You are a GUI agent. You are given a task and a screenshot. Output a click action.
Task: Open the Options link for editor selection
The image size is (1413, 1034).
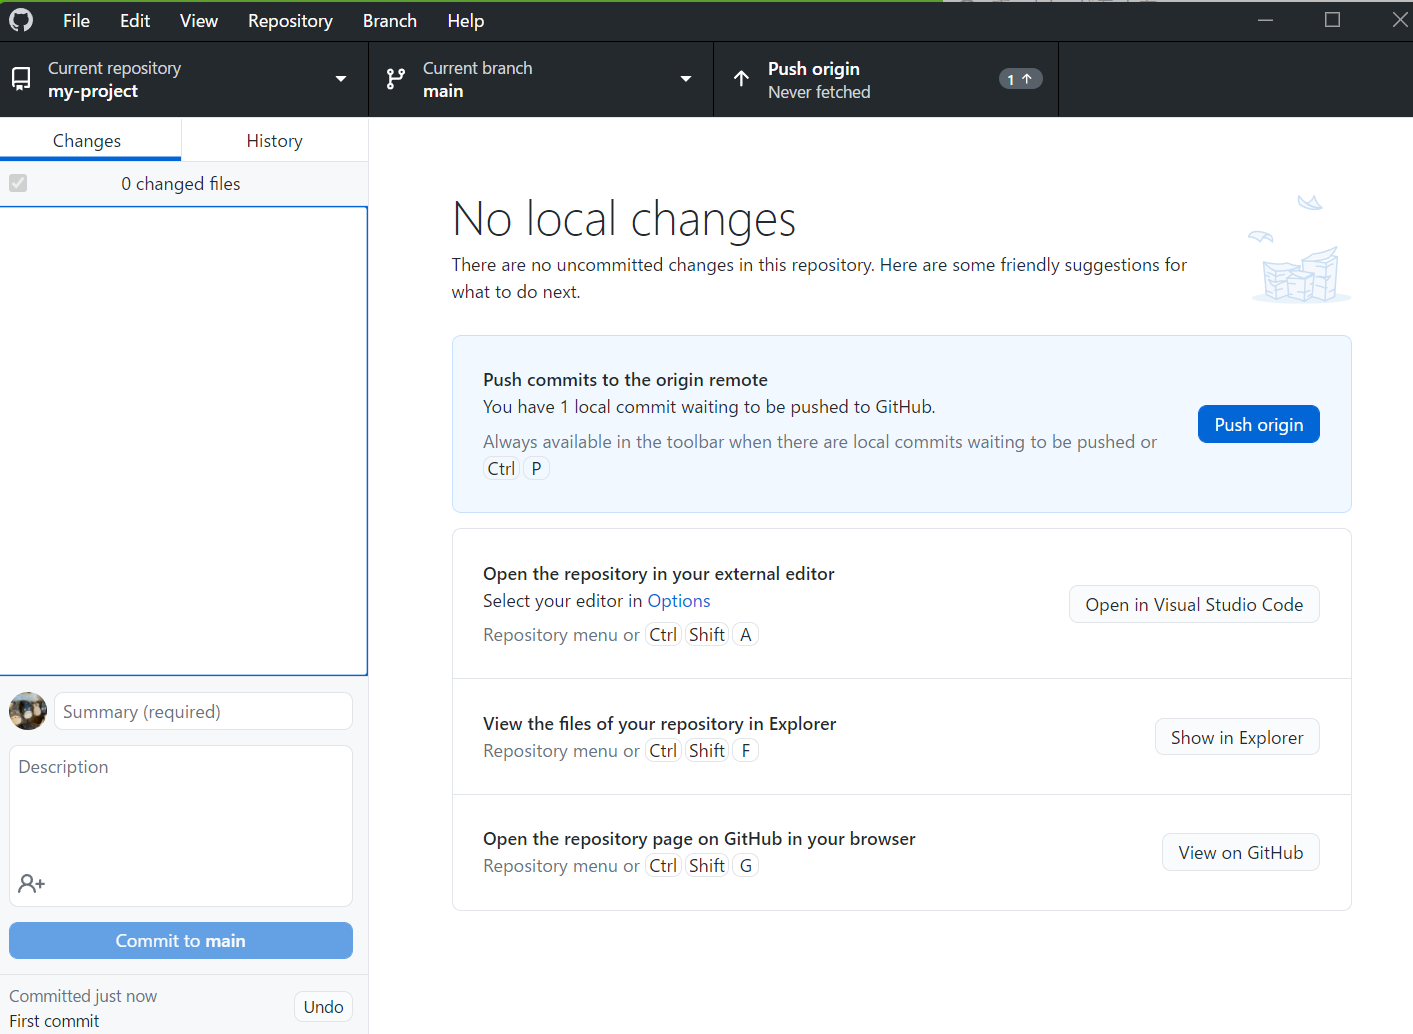tap(679, 600)
